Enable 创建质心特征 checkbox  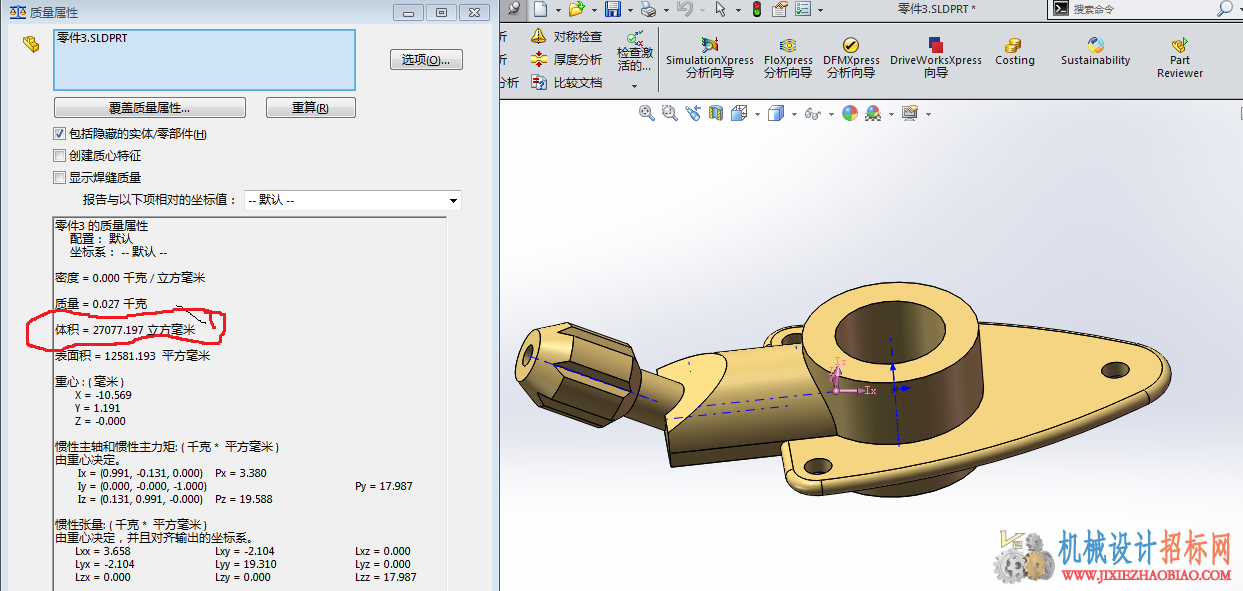point(59,156)
